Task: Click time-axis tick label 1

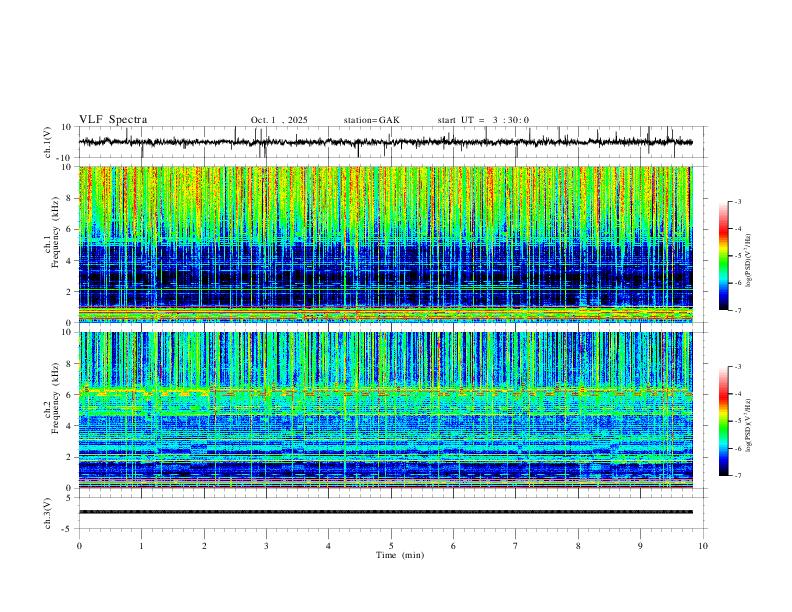Action: pyautogui.click(x=141, y=546)
